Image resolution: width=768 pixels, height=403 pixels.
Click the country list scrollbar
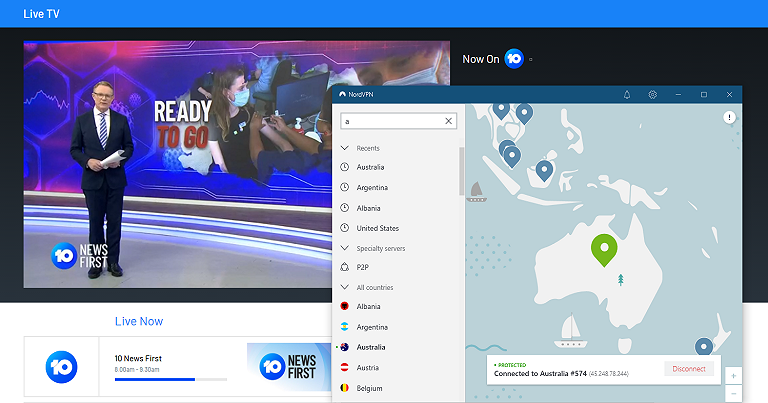[x=461, y=171]
